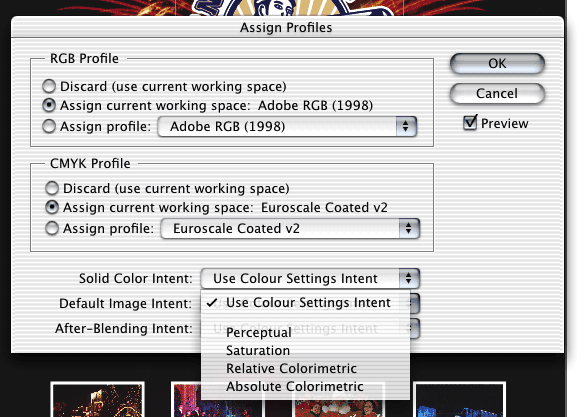Open the Adobe RGB (1998) profile dropdown
The height and width of the screenshot is (417, 584).
pos(287,127)
